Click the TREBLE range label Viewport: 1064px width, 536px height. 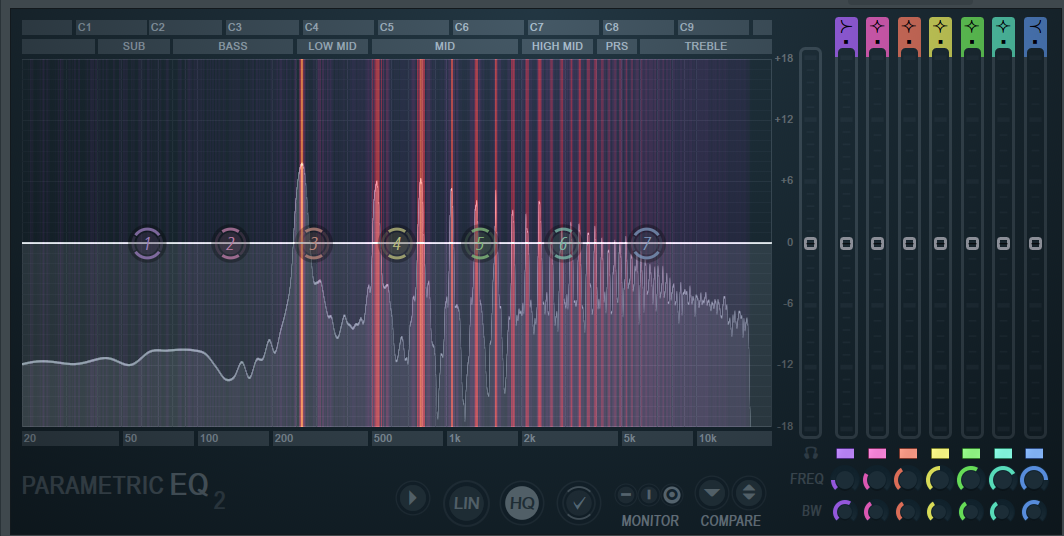(705, 46)
